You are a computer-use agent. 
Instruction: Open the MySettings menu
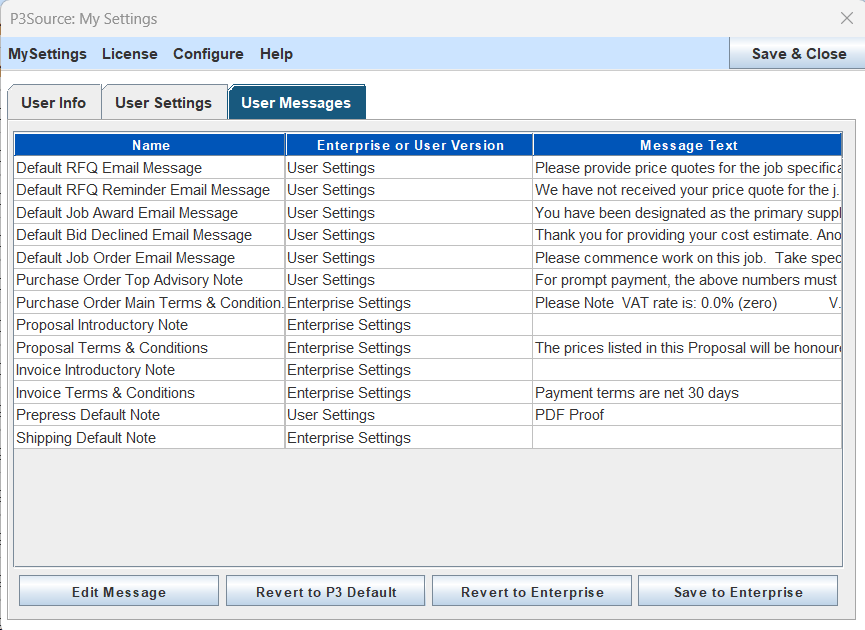point(47,54)
